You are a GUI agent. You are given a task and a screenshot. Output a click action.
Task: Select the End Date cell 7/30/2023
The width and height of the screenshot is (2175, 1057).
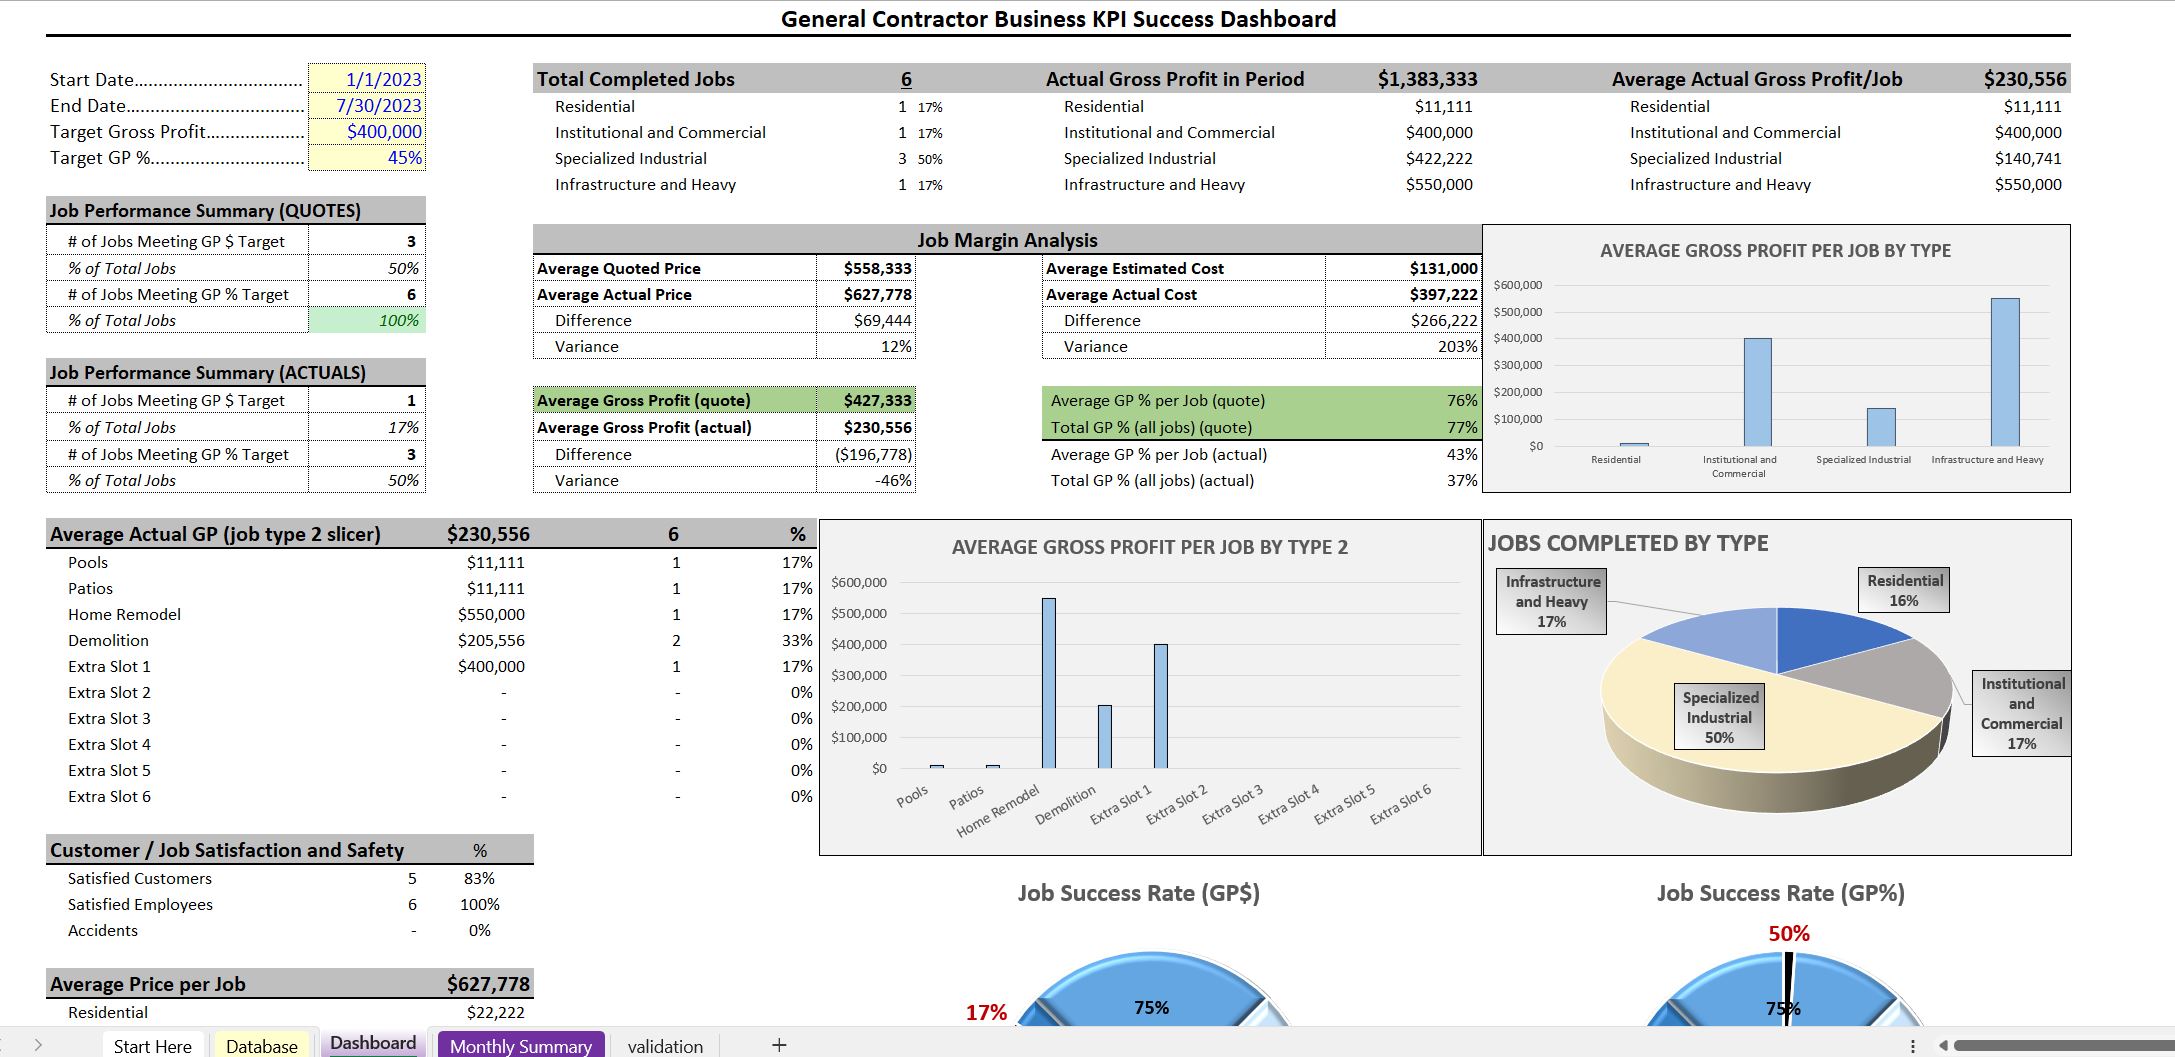point(367,105)
